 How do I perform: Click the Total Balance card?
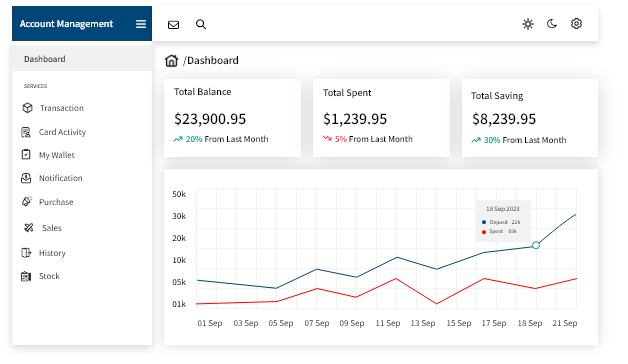pyautogui.click(x=232, y=118)
